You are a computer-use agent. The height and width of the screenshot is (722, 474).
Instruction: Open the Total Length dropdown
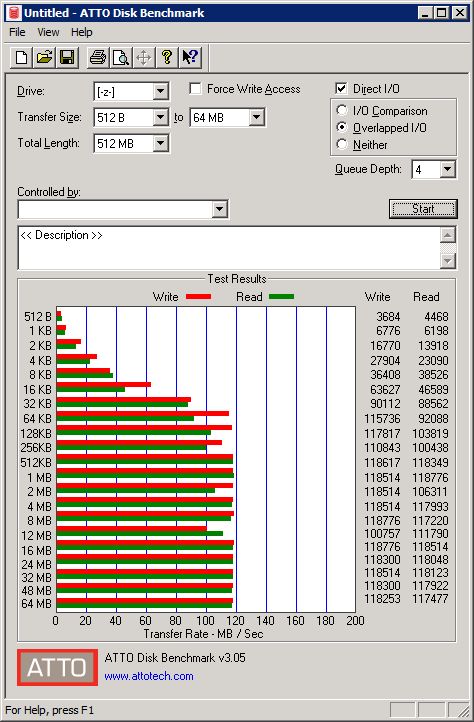tap(160, 143)
